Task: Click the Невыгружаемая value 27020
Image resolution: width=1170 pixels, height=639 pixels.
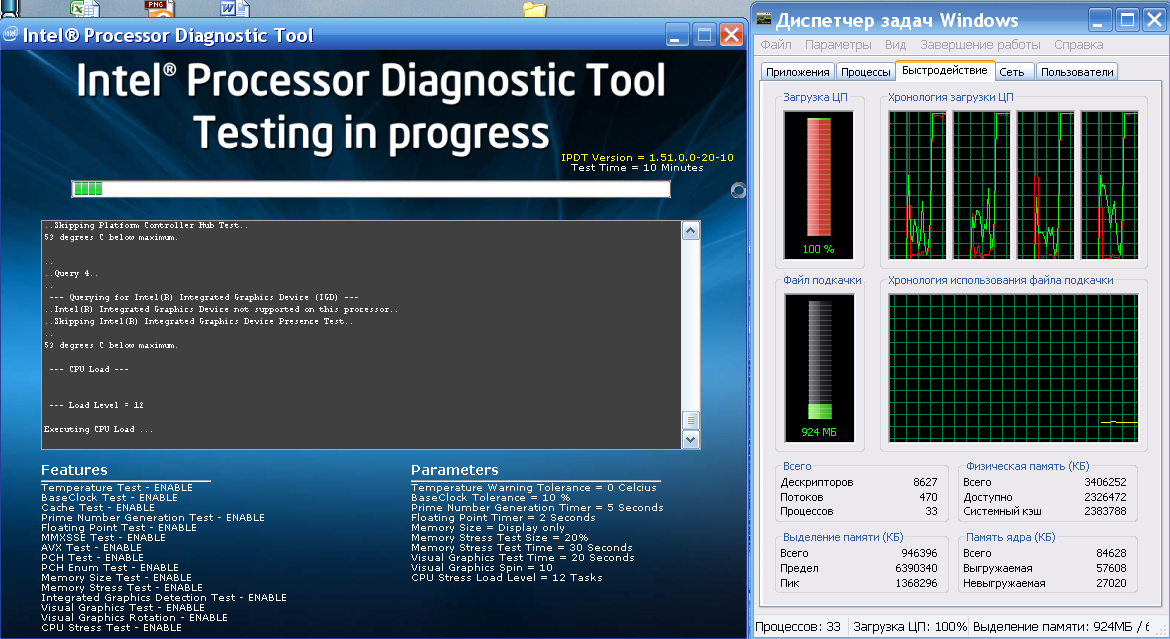Action: pyautogui.click(x=1111, y=583)
